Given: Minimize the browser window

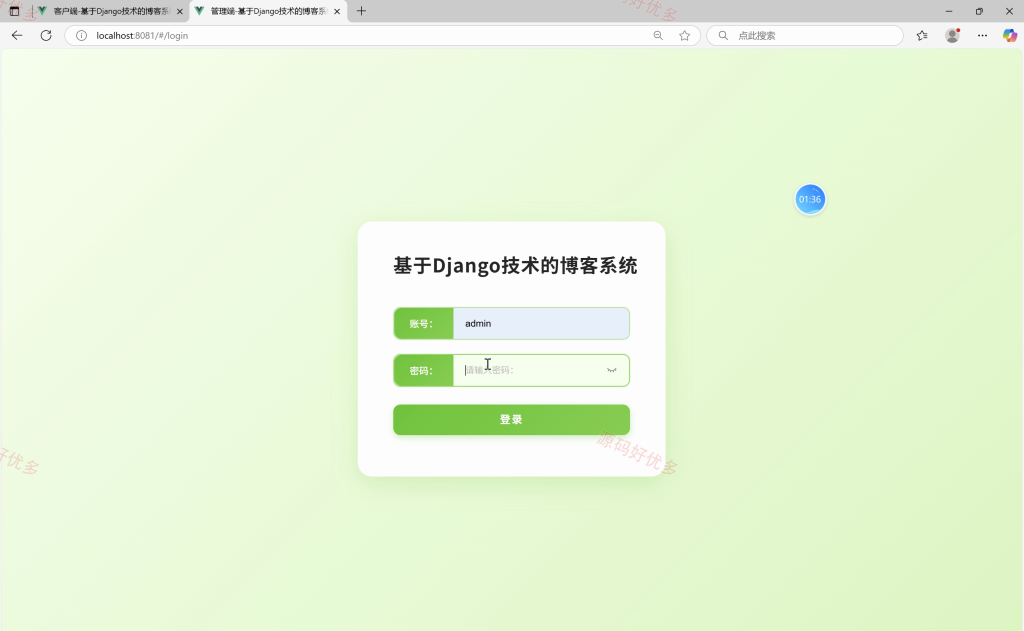Looking at the screenshot, I should tap(949, 11).
